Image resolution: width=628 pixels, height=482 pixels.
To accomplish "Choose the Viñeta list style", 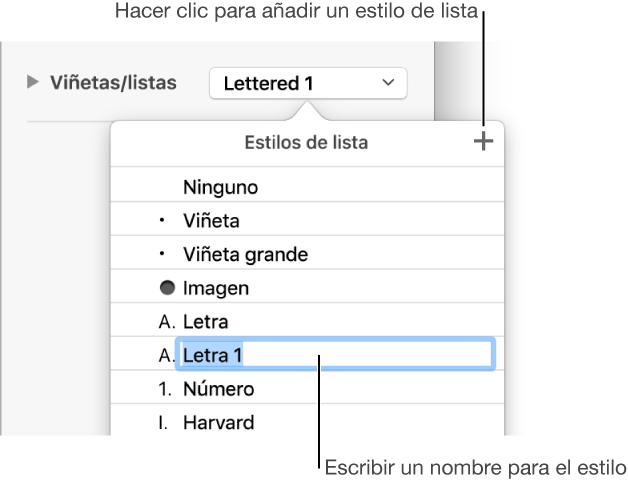I will 211,221.
